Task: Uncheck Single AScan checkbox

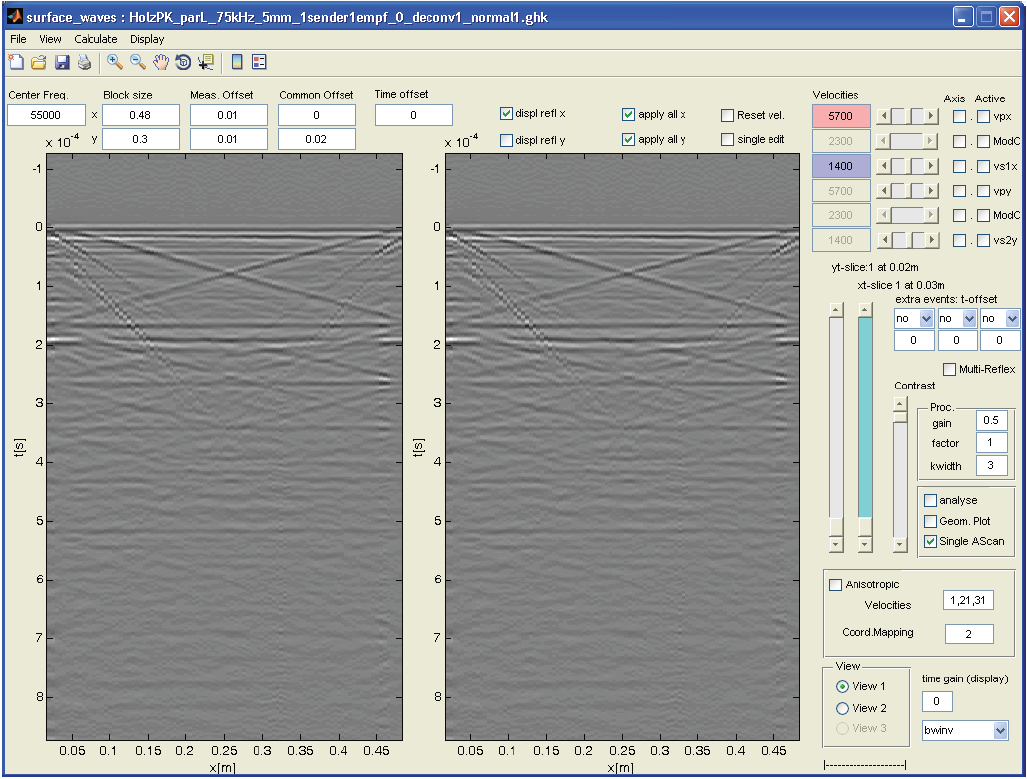Action: 930,542
